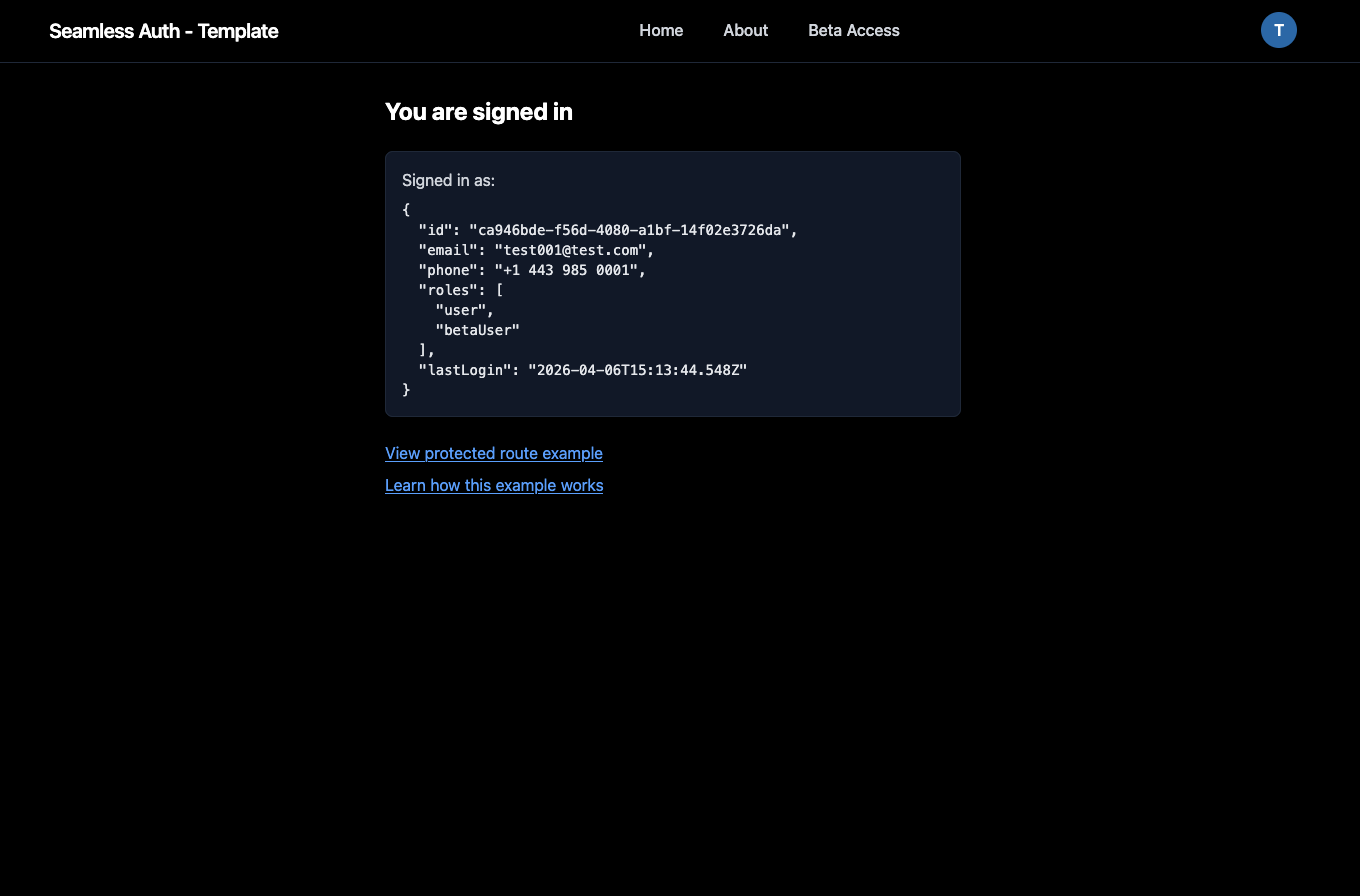Click the "You are signed in" heading
Viewport: 1360px width, 896px height.
tap(479, 111)
